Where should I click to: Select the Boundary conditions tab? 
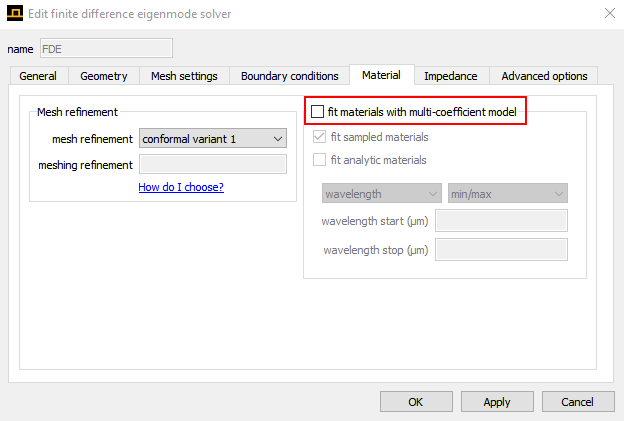point(289,76)
